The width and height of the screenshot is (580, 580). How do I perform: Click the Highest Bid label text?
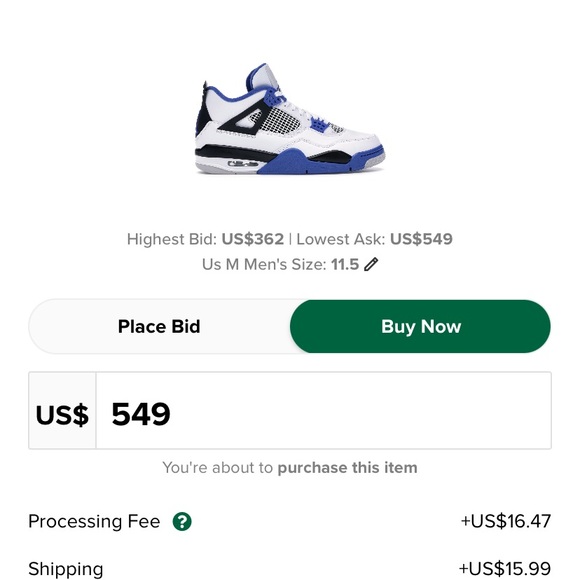click(x=172, y=239)
